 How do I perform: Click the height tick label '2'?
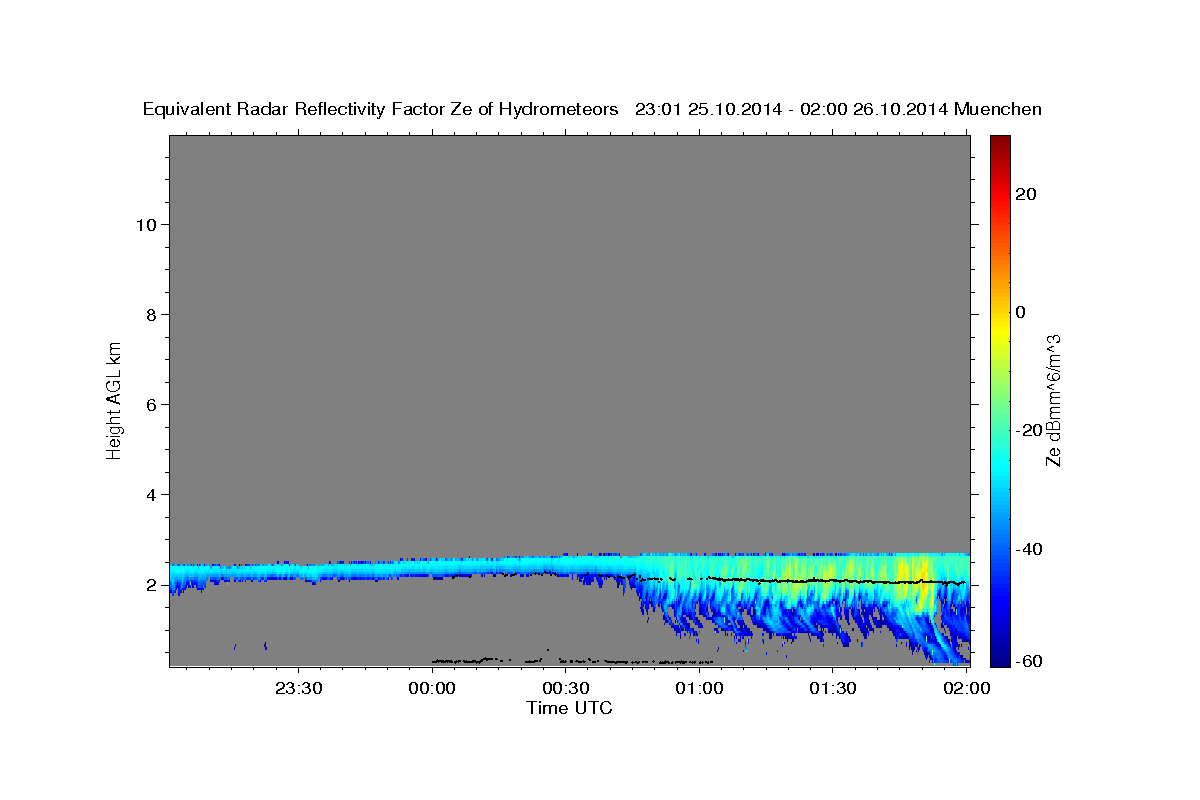point(150,584)
